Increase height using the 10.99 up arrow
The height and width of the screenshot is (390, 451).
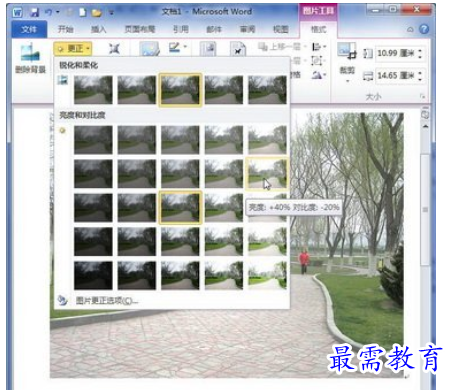tap(420, 50)
